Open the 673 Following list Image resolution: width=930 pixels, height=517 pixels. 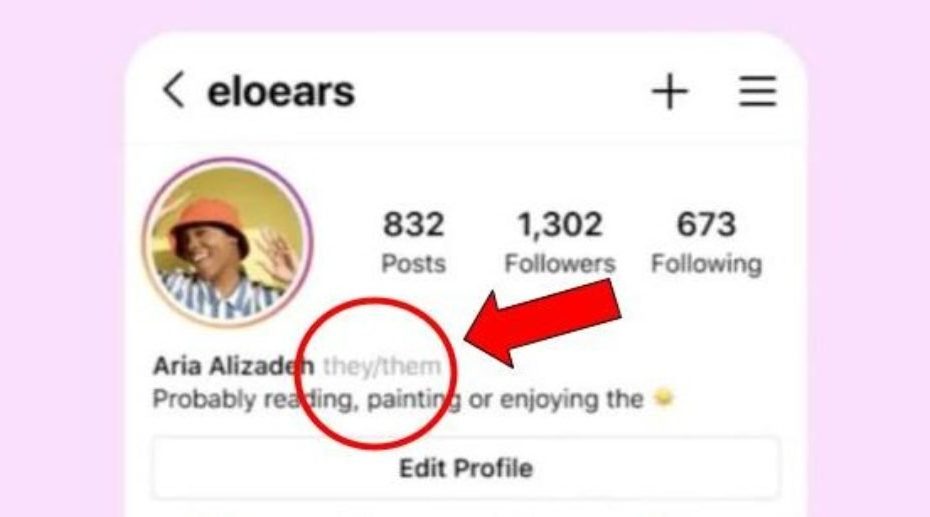tap(706, 242)
